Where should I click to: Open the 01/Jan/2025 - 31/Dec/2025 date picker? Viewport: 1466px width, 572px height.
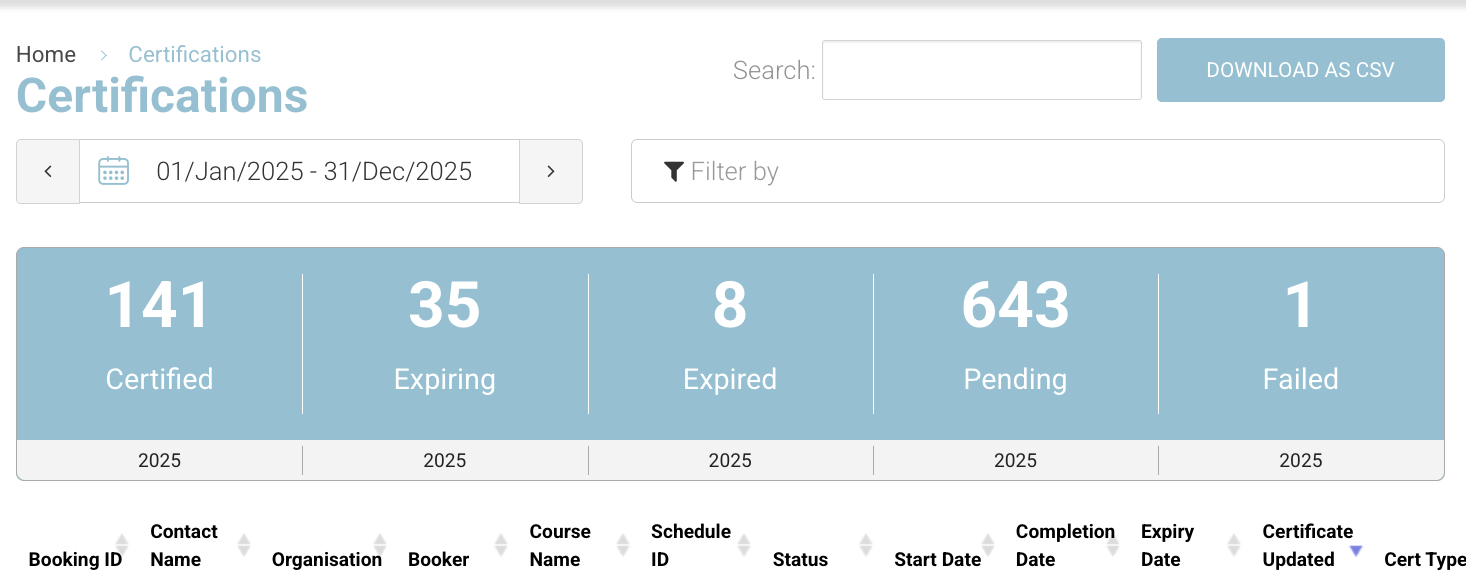click(314, 171)
